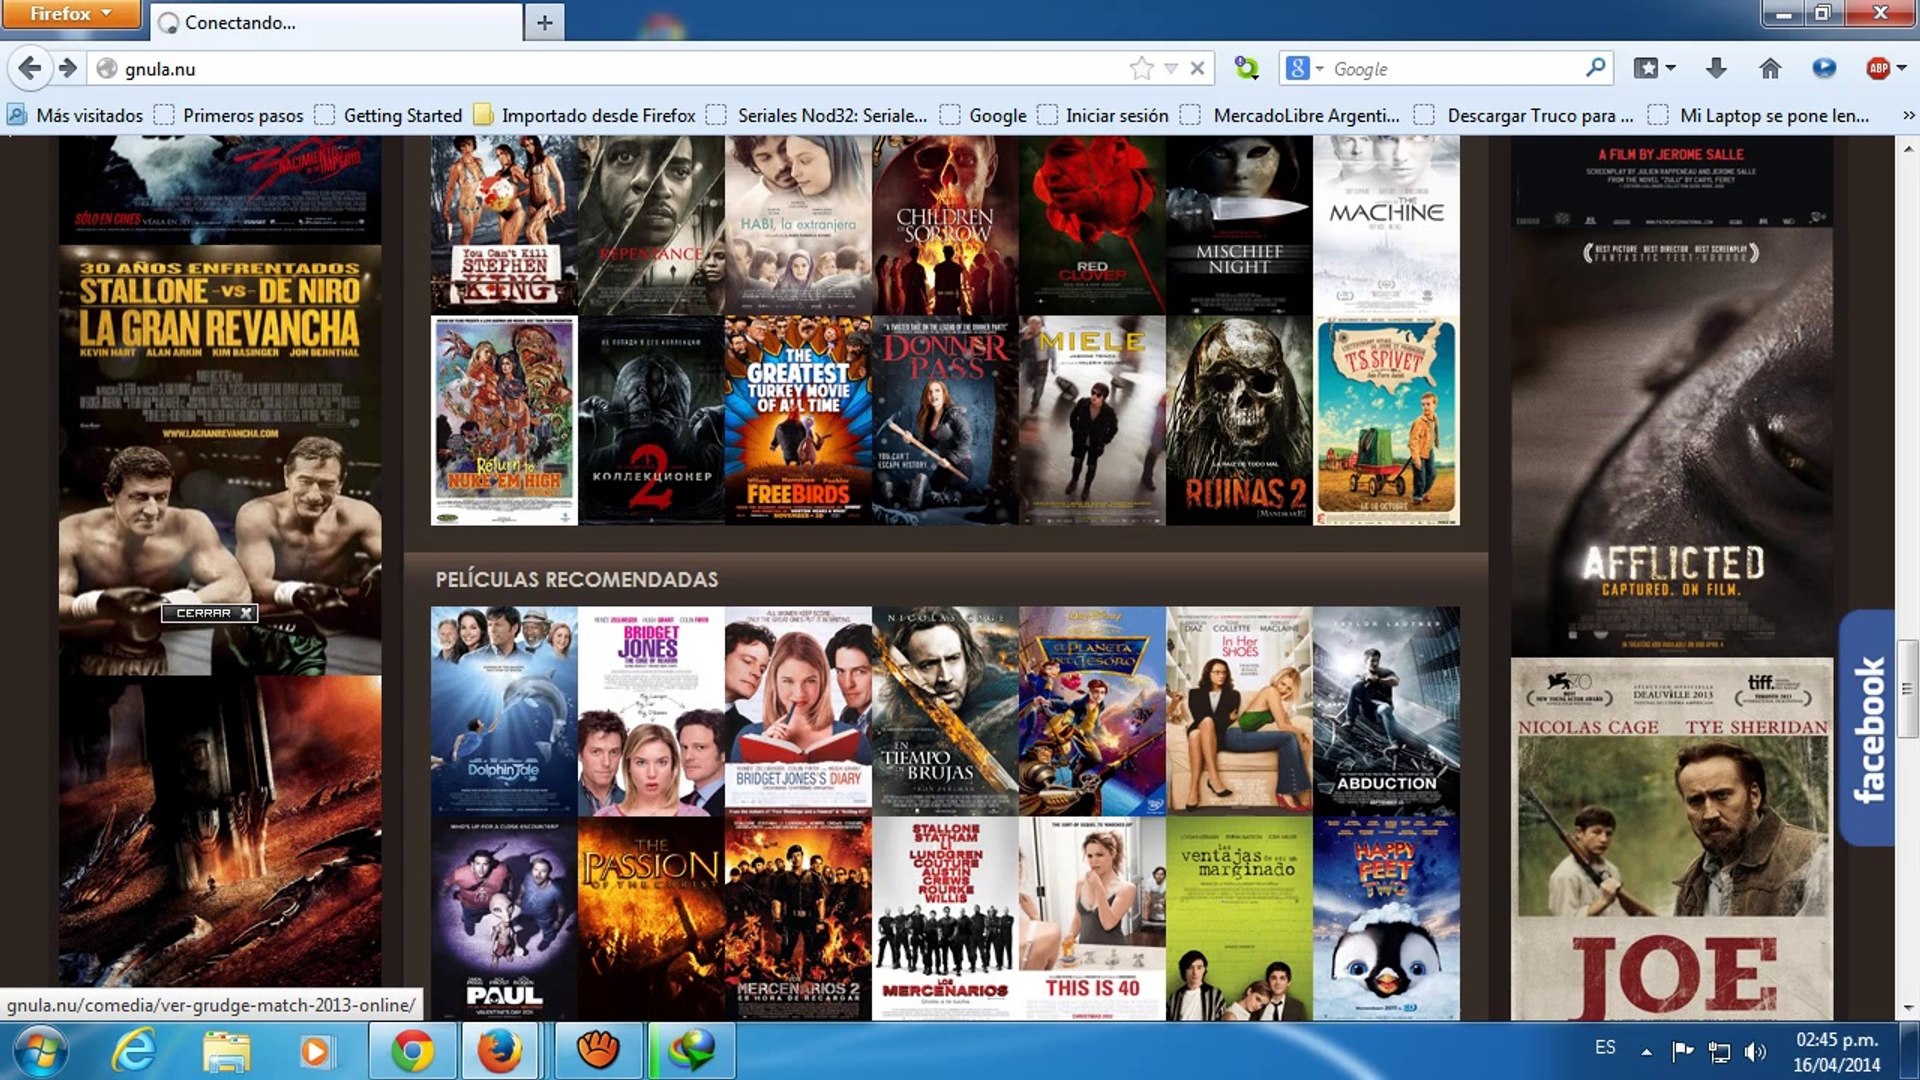Image resolution: width=1920 pixels, height=1080 pixels.
Task: Close the ad with CERRAR button
Action: 210,613
